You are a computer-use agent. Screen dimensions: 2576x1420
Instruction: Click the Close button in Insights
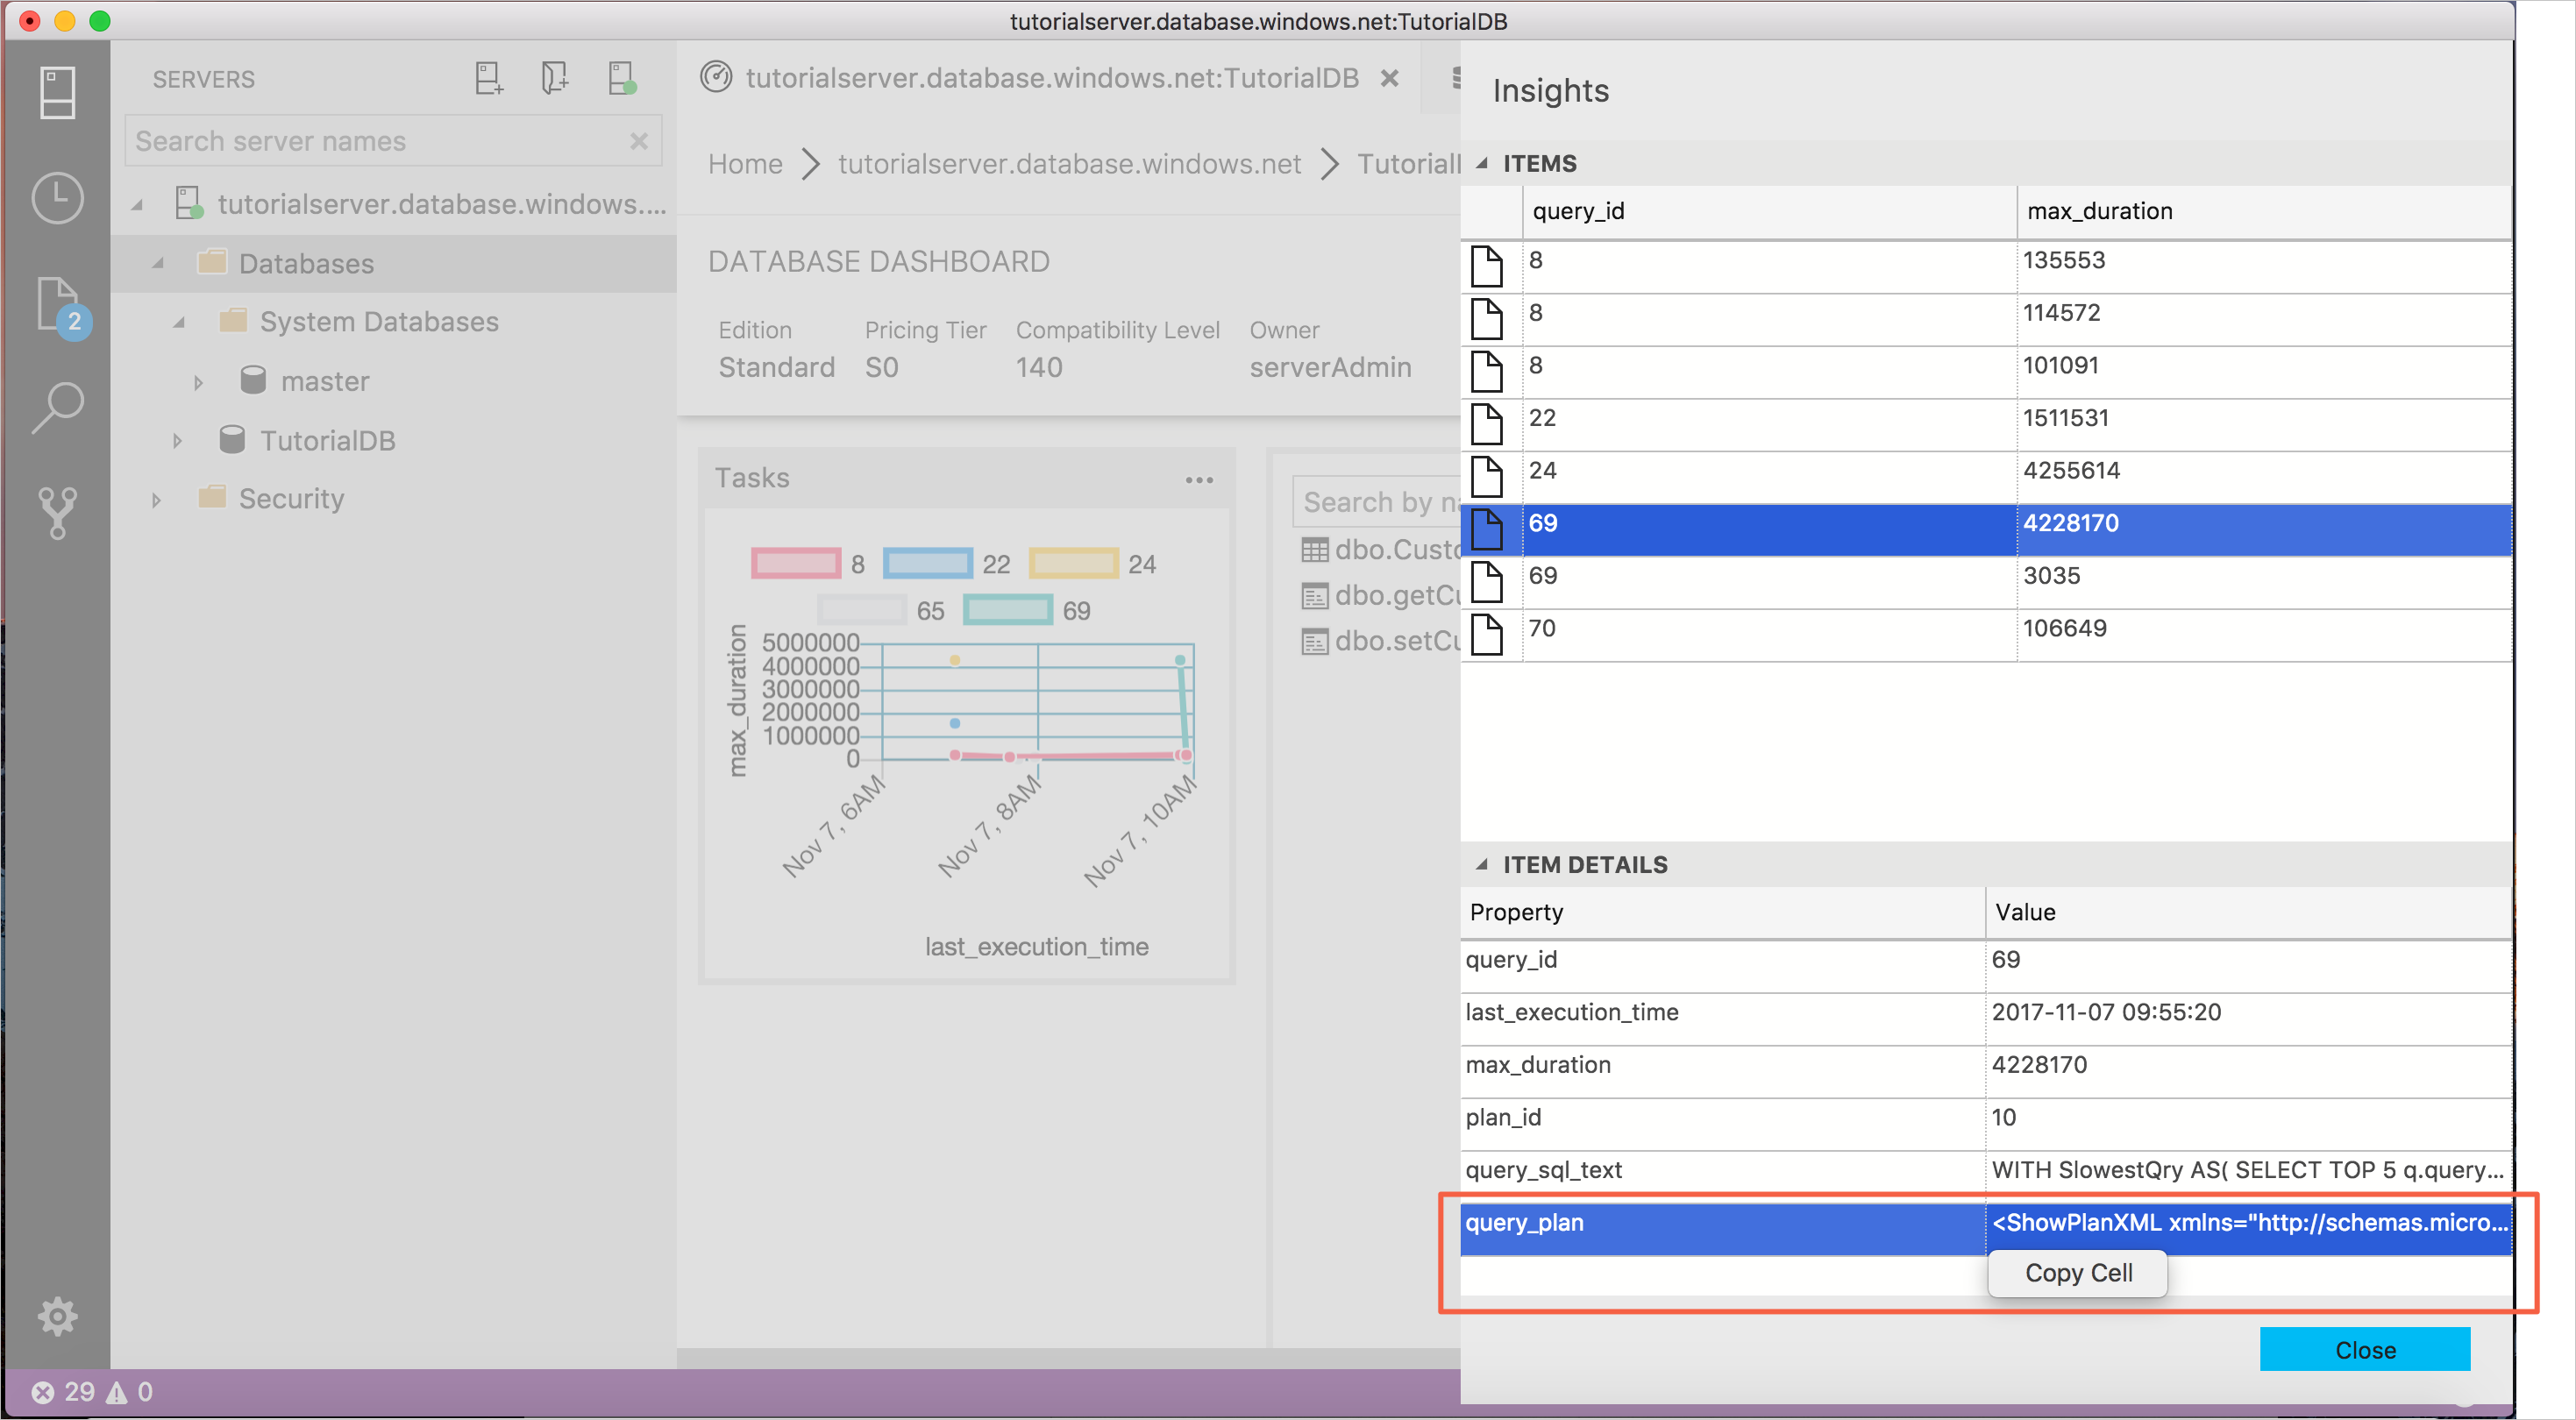tap(2364, 1350)
